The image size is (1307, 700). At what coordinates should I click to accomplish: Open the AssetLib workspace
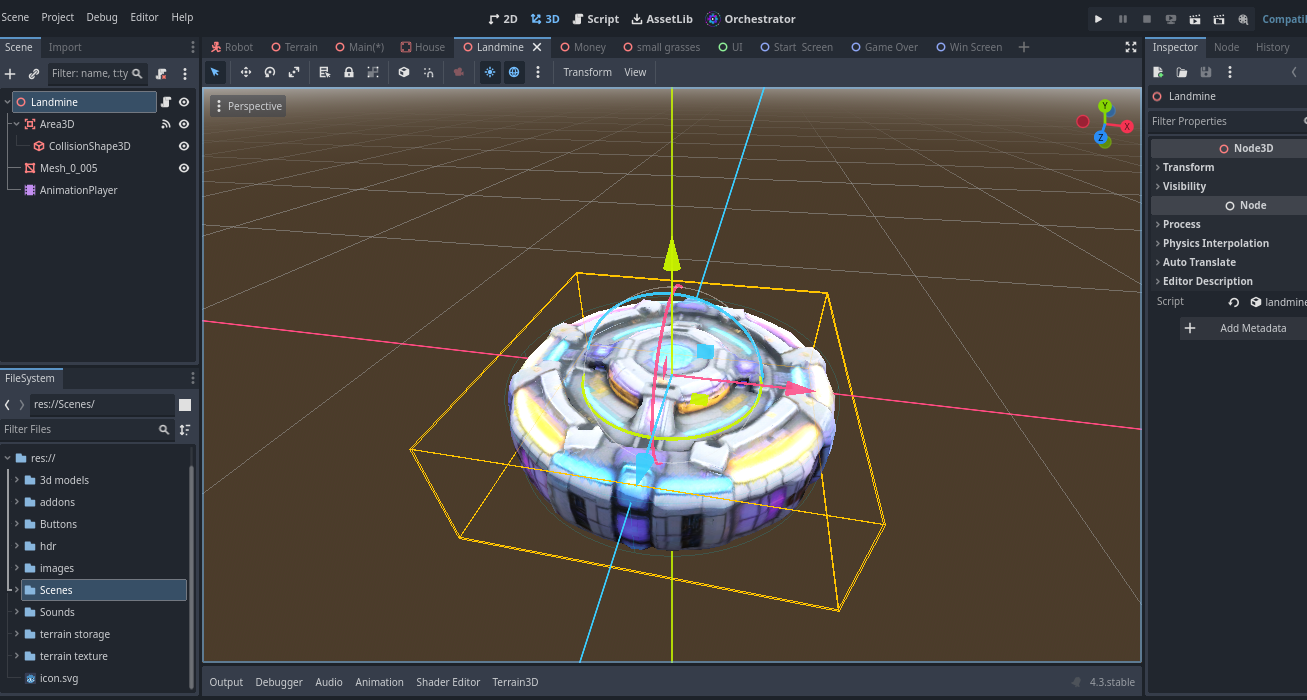662,19
